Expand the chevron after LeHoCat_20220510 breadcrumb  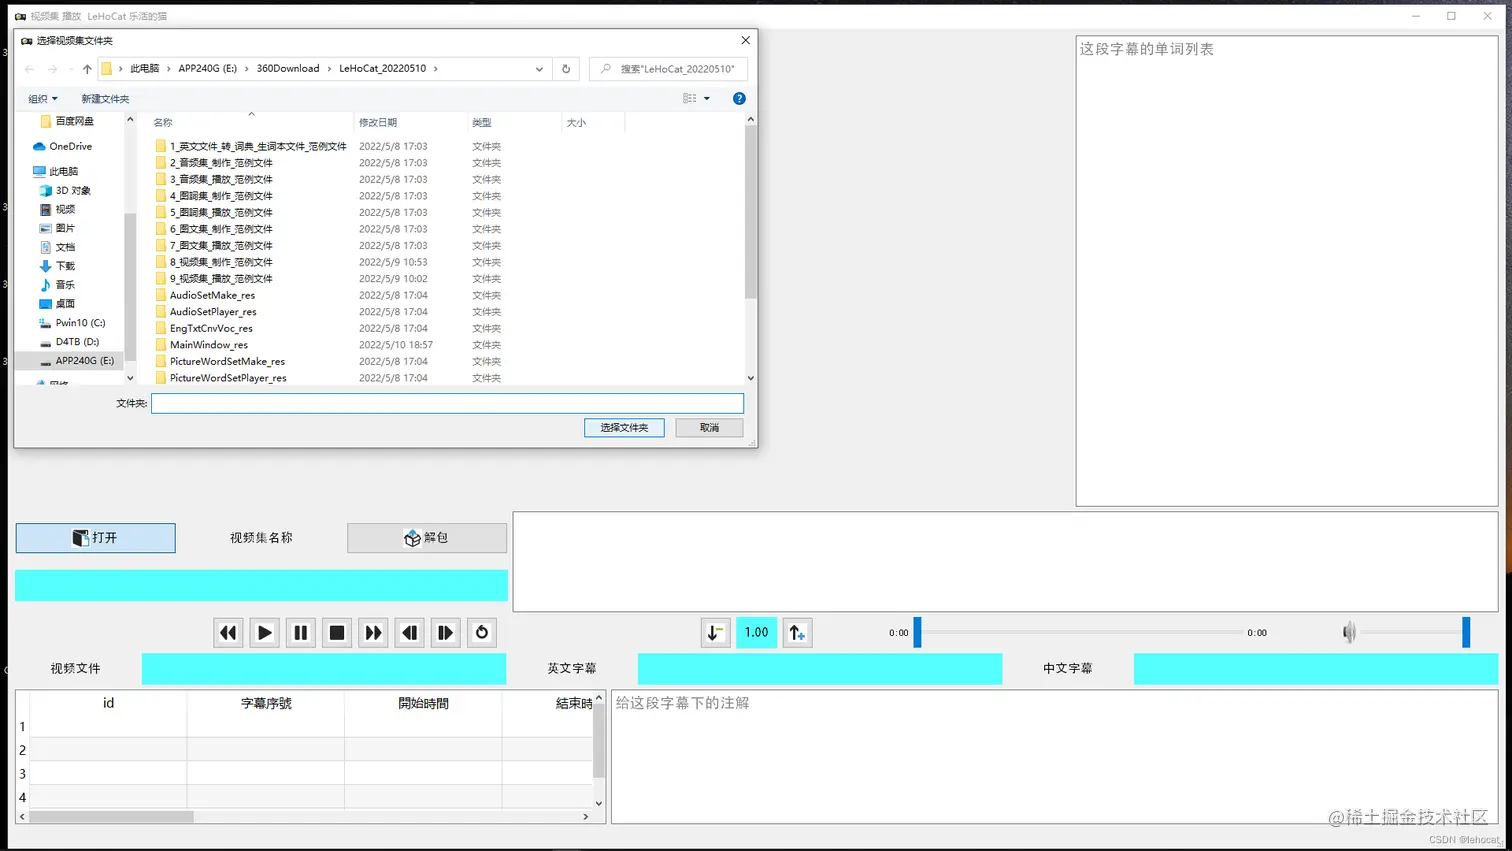(436, 69)
